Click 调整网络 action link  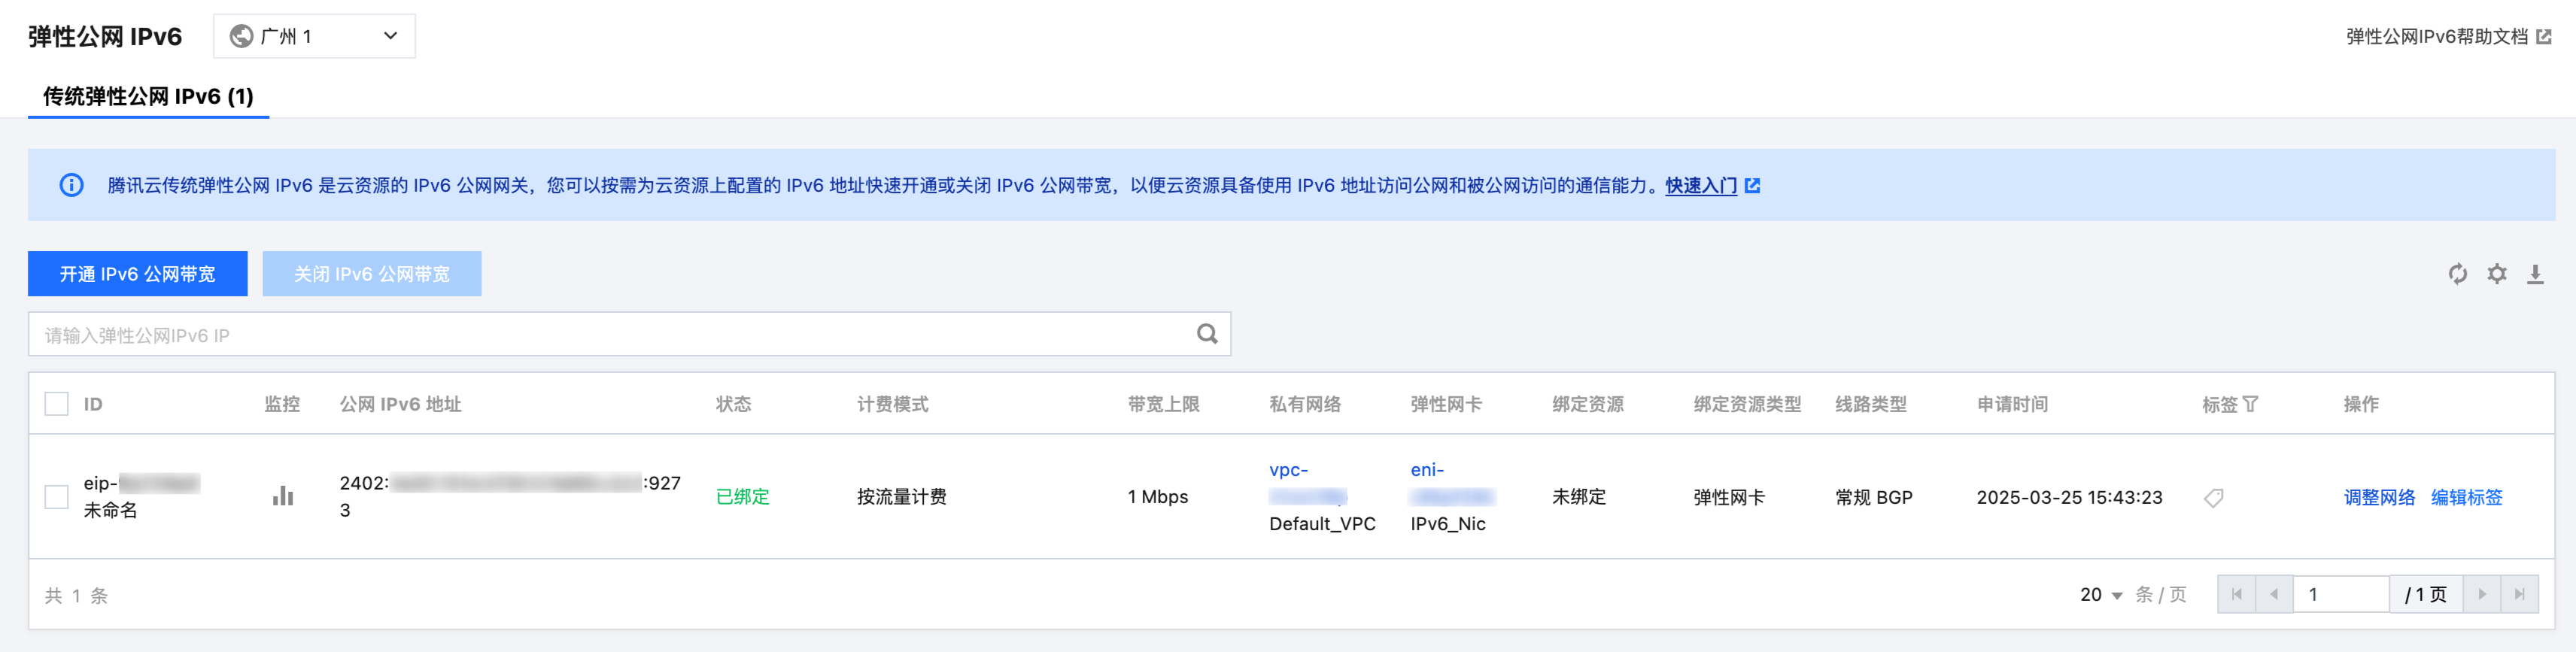point(2379,497)
